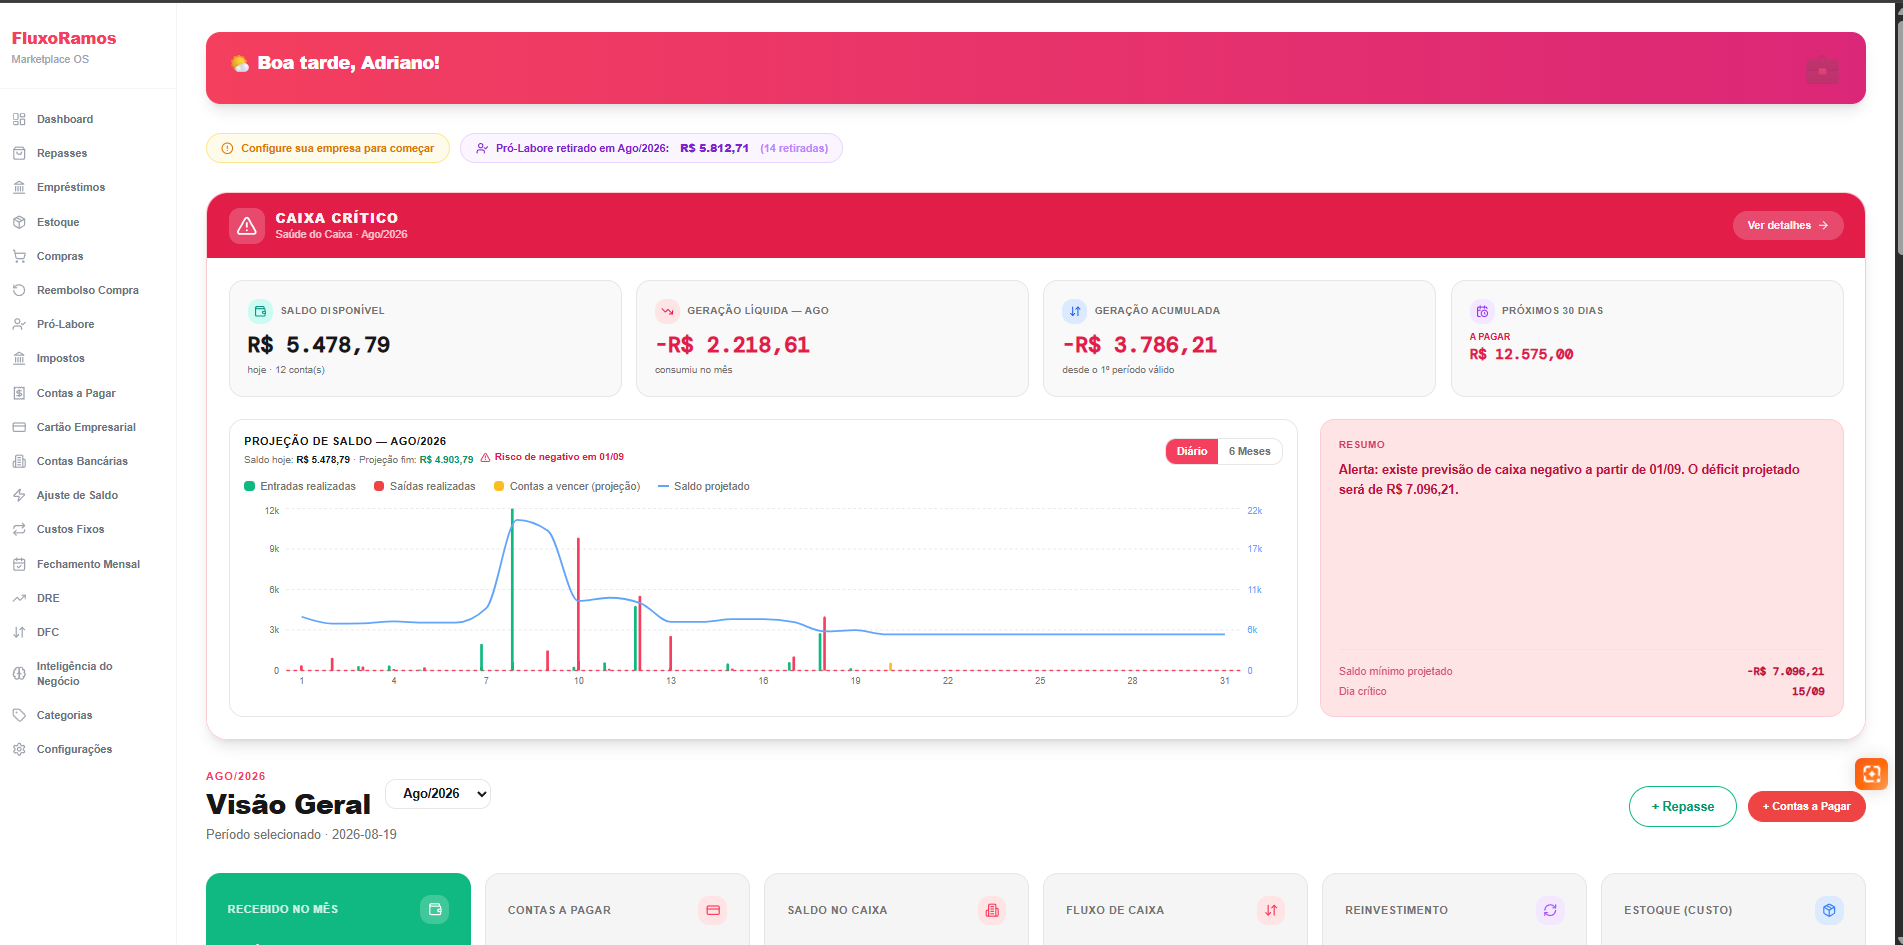
Task: Toggle Saídas realizadas legend series
Action: coord(425,486)
